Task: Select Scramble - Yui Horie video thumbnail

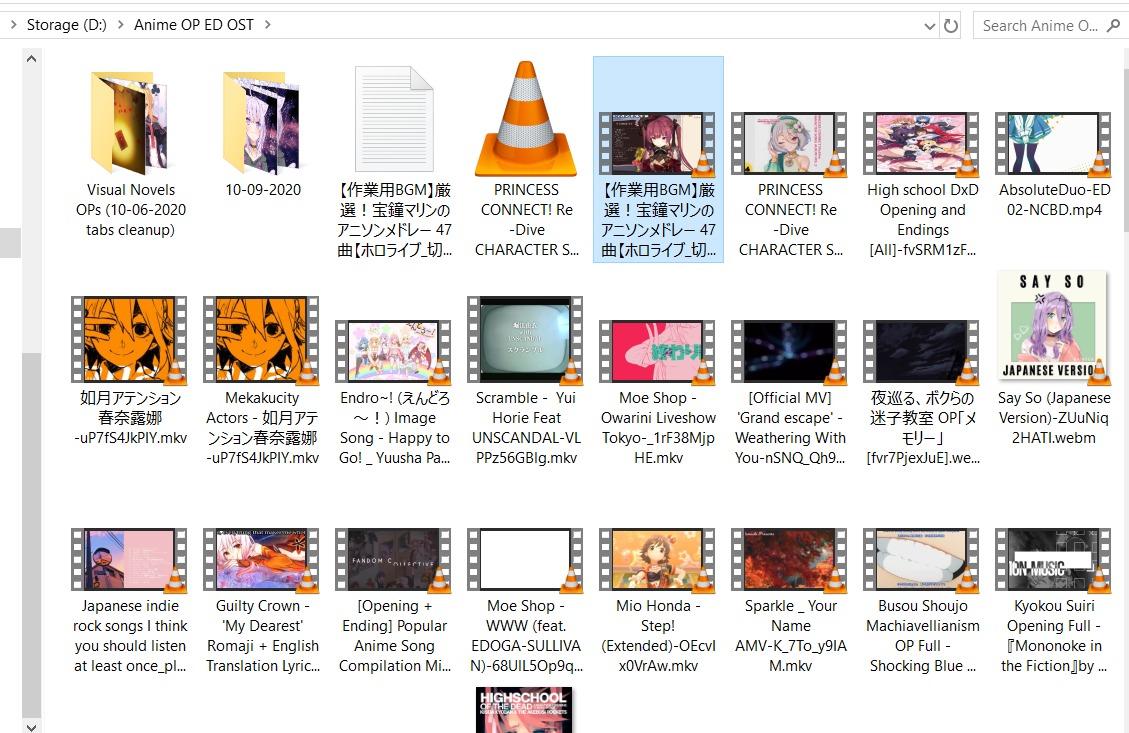Action: click(x=526, y=339)
